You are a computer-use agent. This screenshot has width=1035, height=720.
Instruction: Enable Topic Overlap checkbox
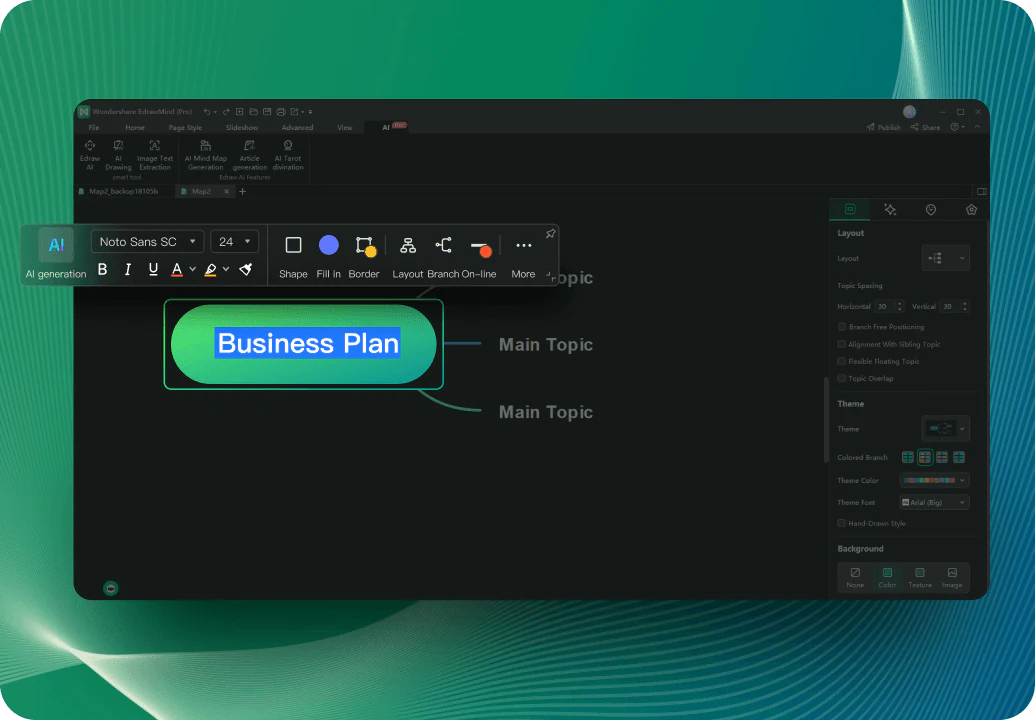(842, 378)
